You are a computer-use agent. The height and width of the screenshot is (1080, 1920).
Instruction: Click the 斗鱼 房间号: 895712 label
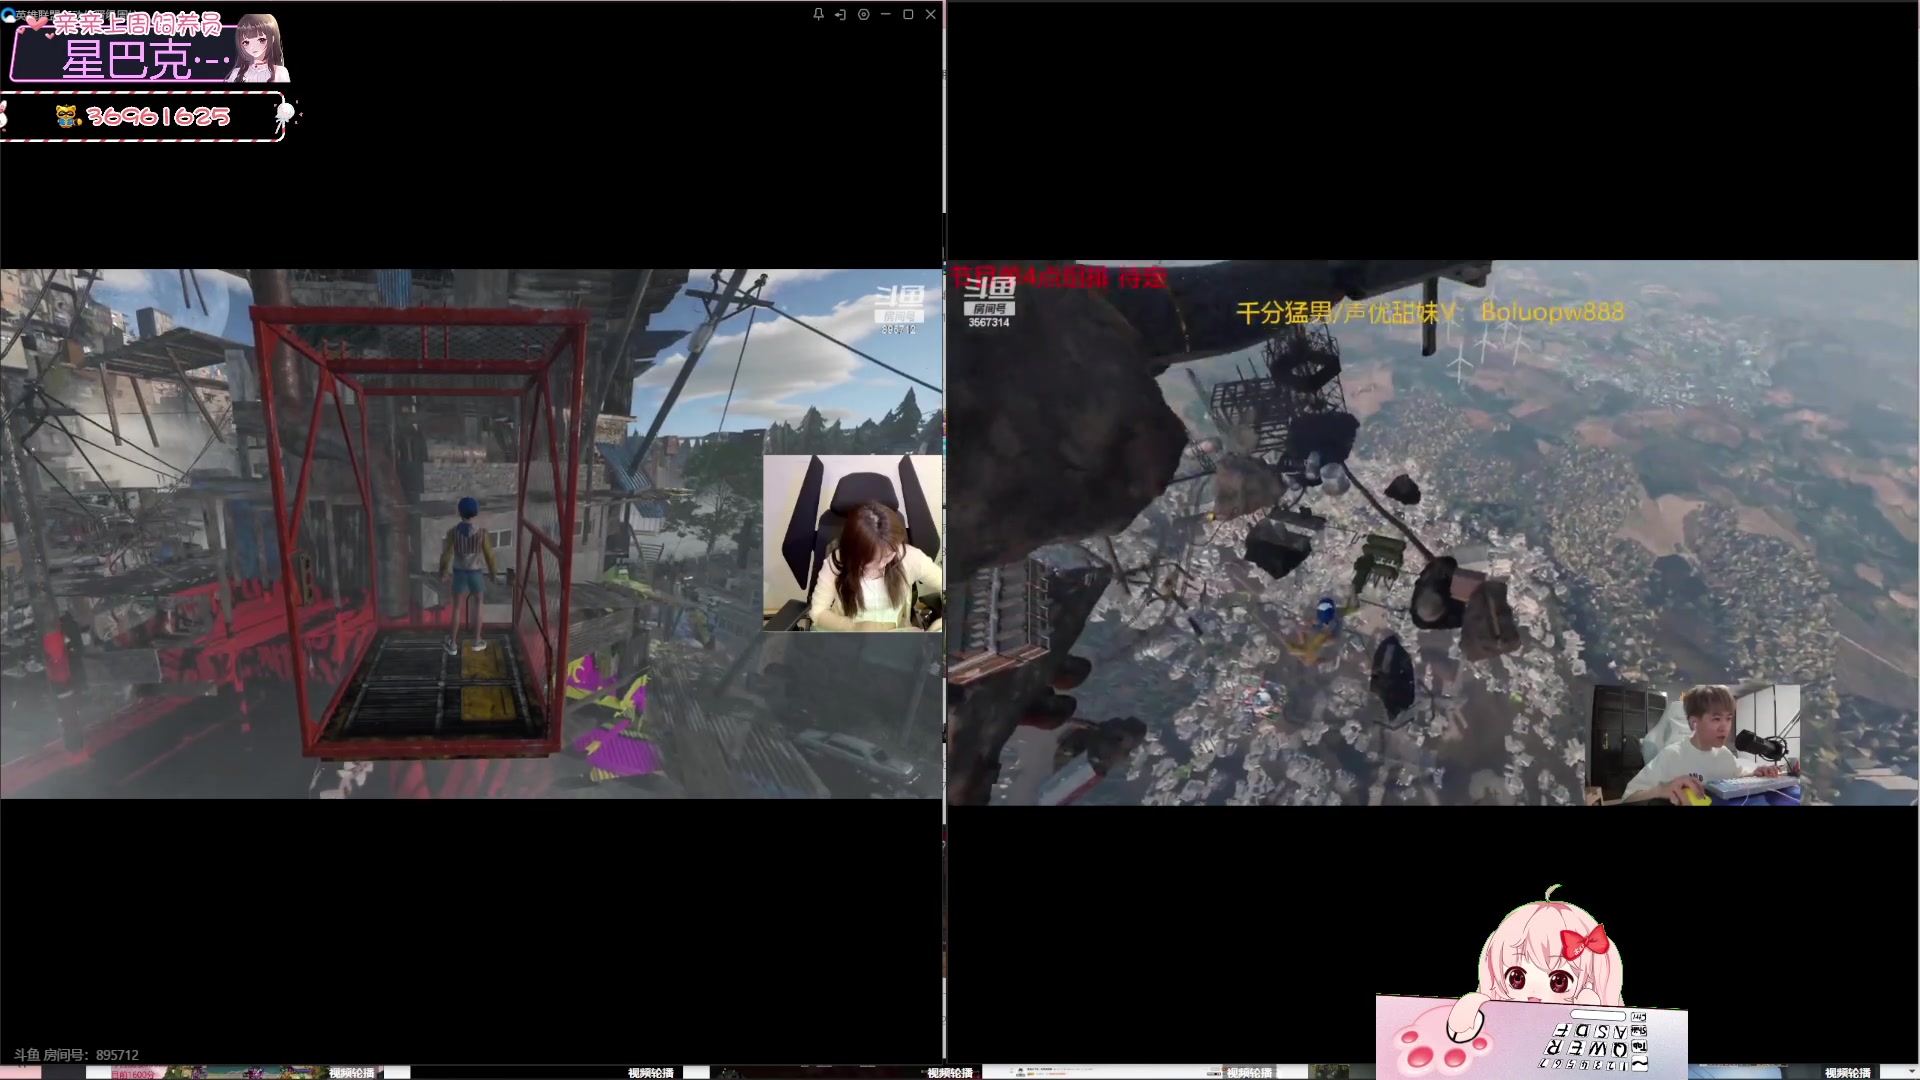pos(76,1055)
